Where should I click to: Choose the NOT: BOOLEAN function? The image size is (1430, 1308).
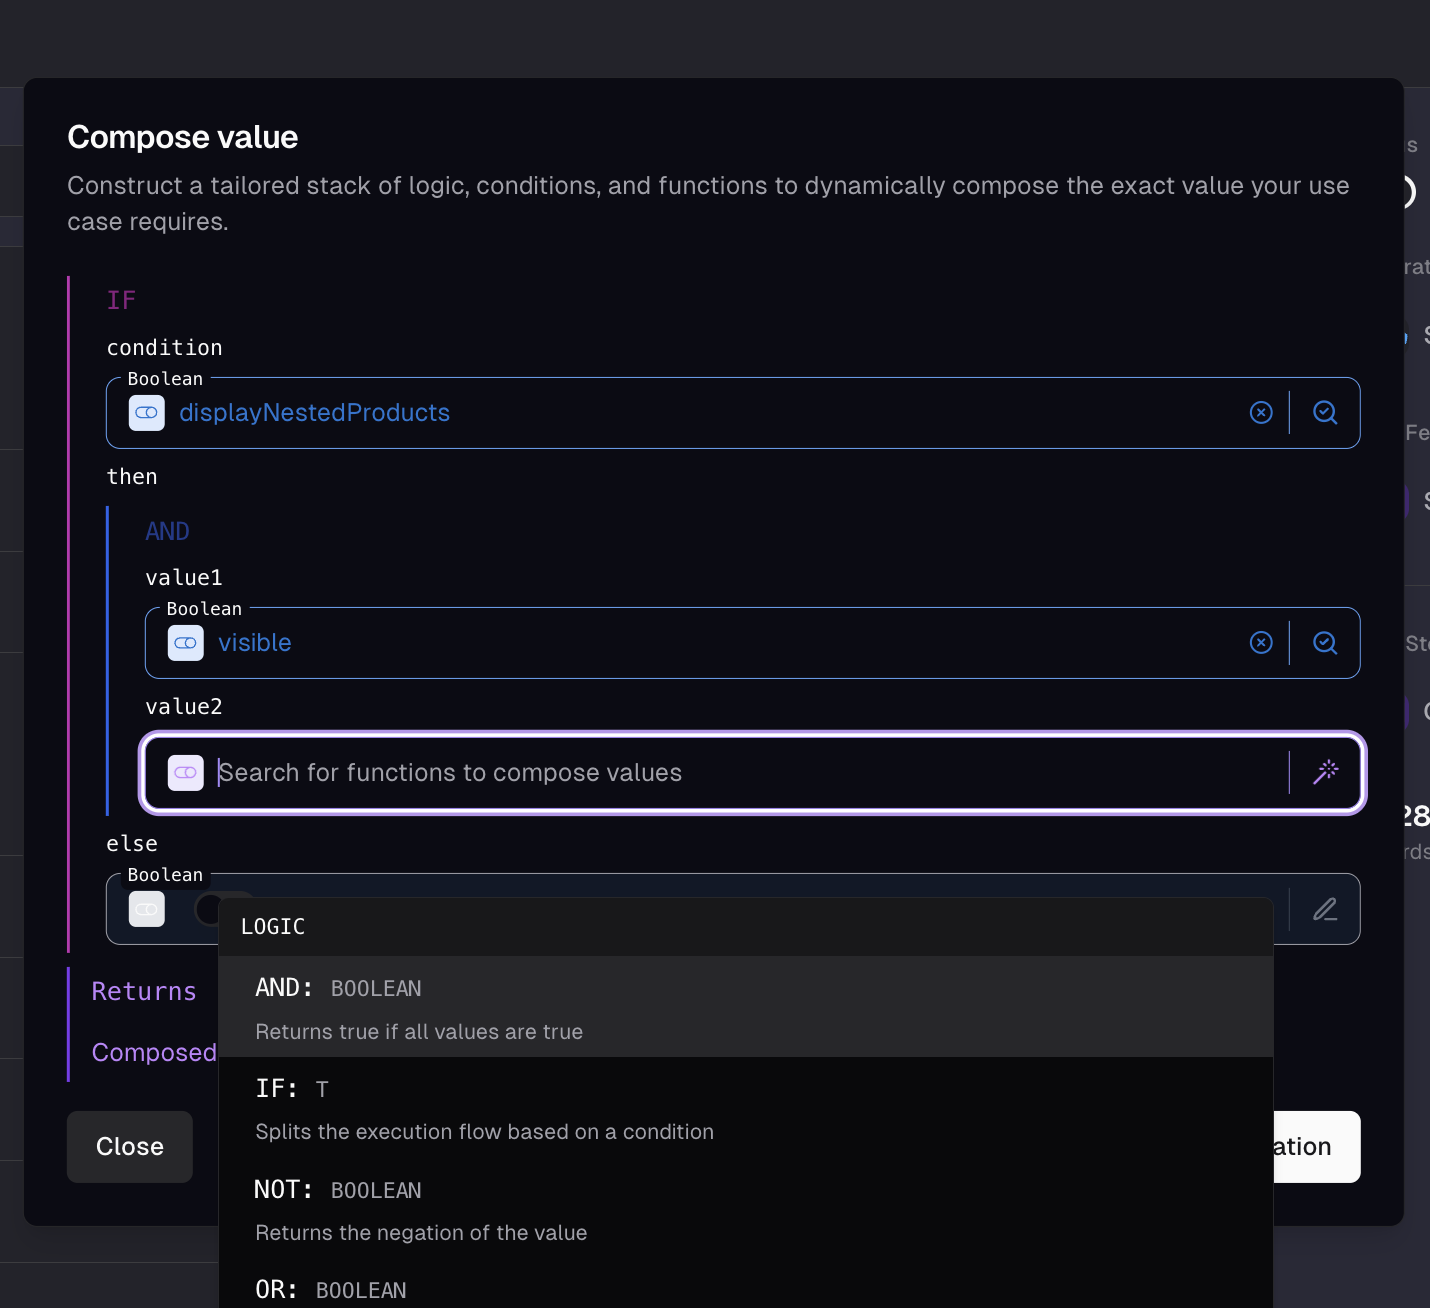[746, 1209]
